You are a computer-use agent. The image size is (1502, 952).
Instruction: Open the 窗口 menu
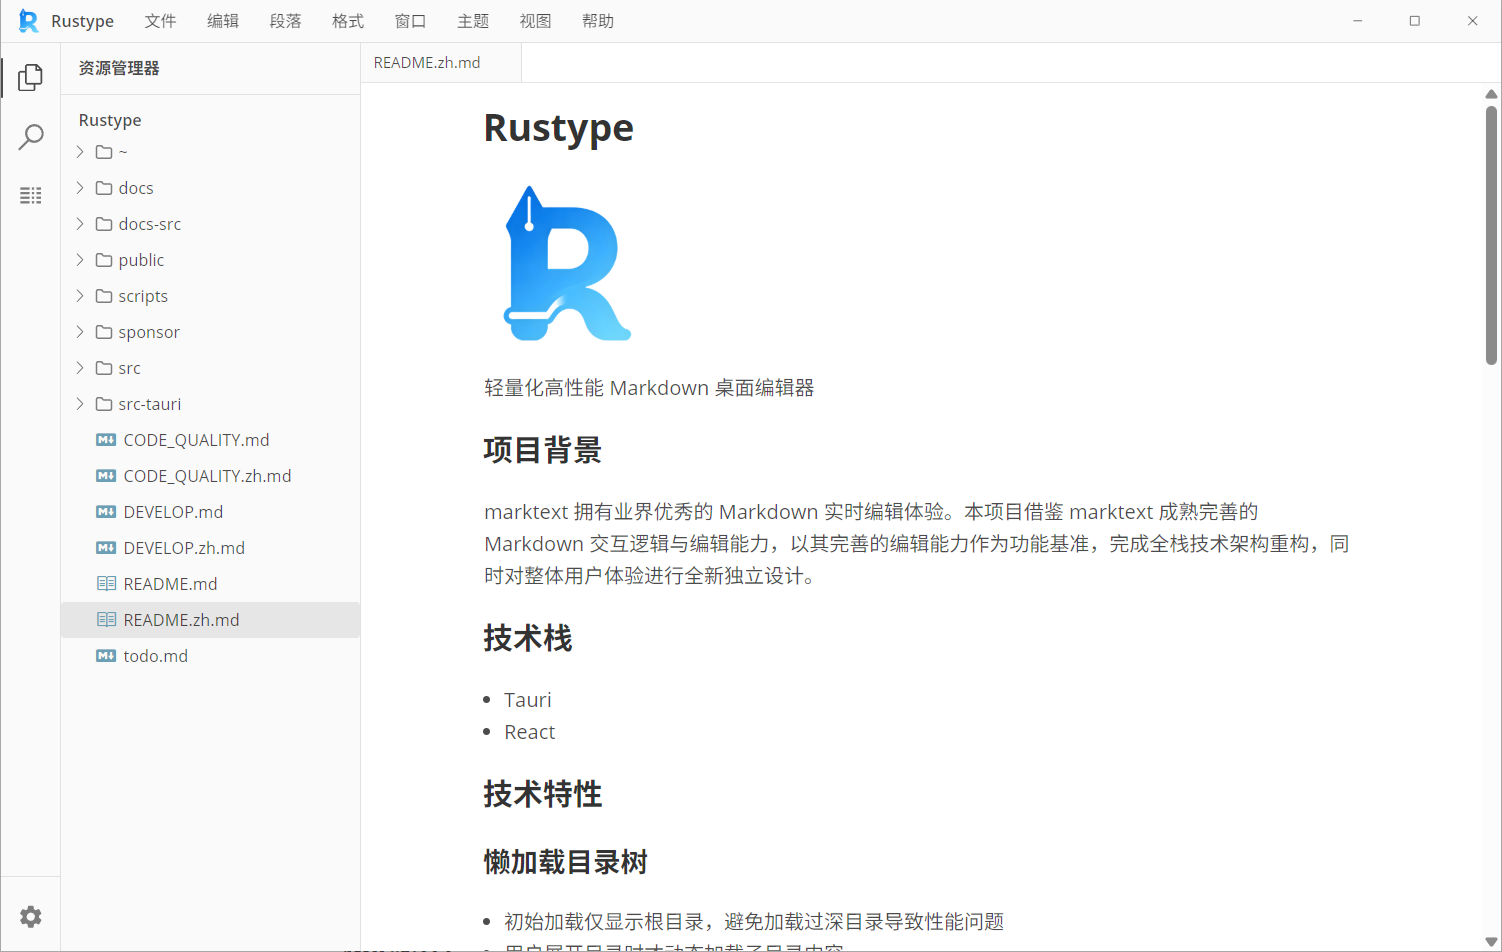point(410,21)
